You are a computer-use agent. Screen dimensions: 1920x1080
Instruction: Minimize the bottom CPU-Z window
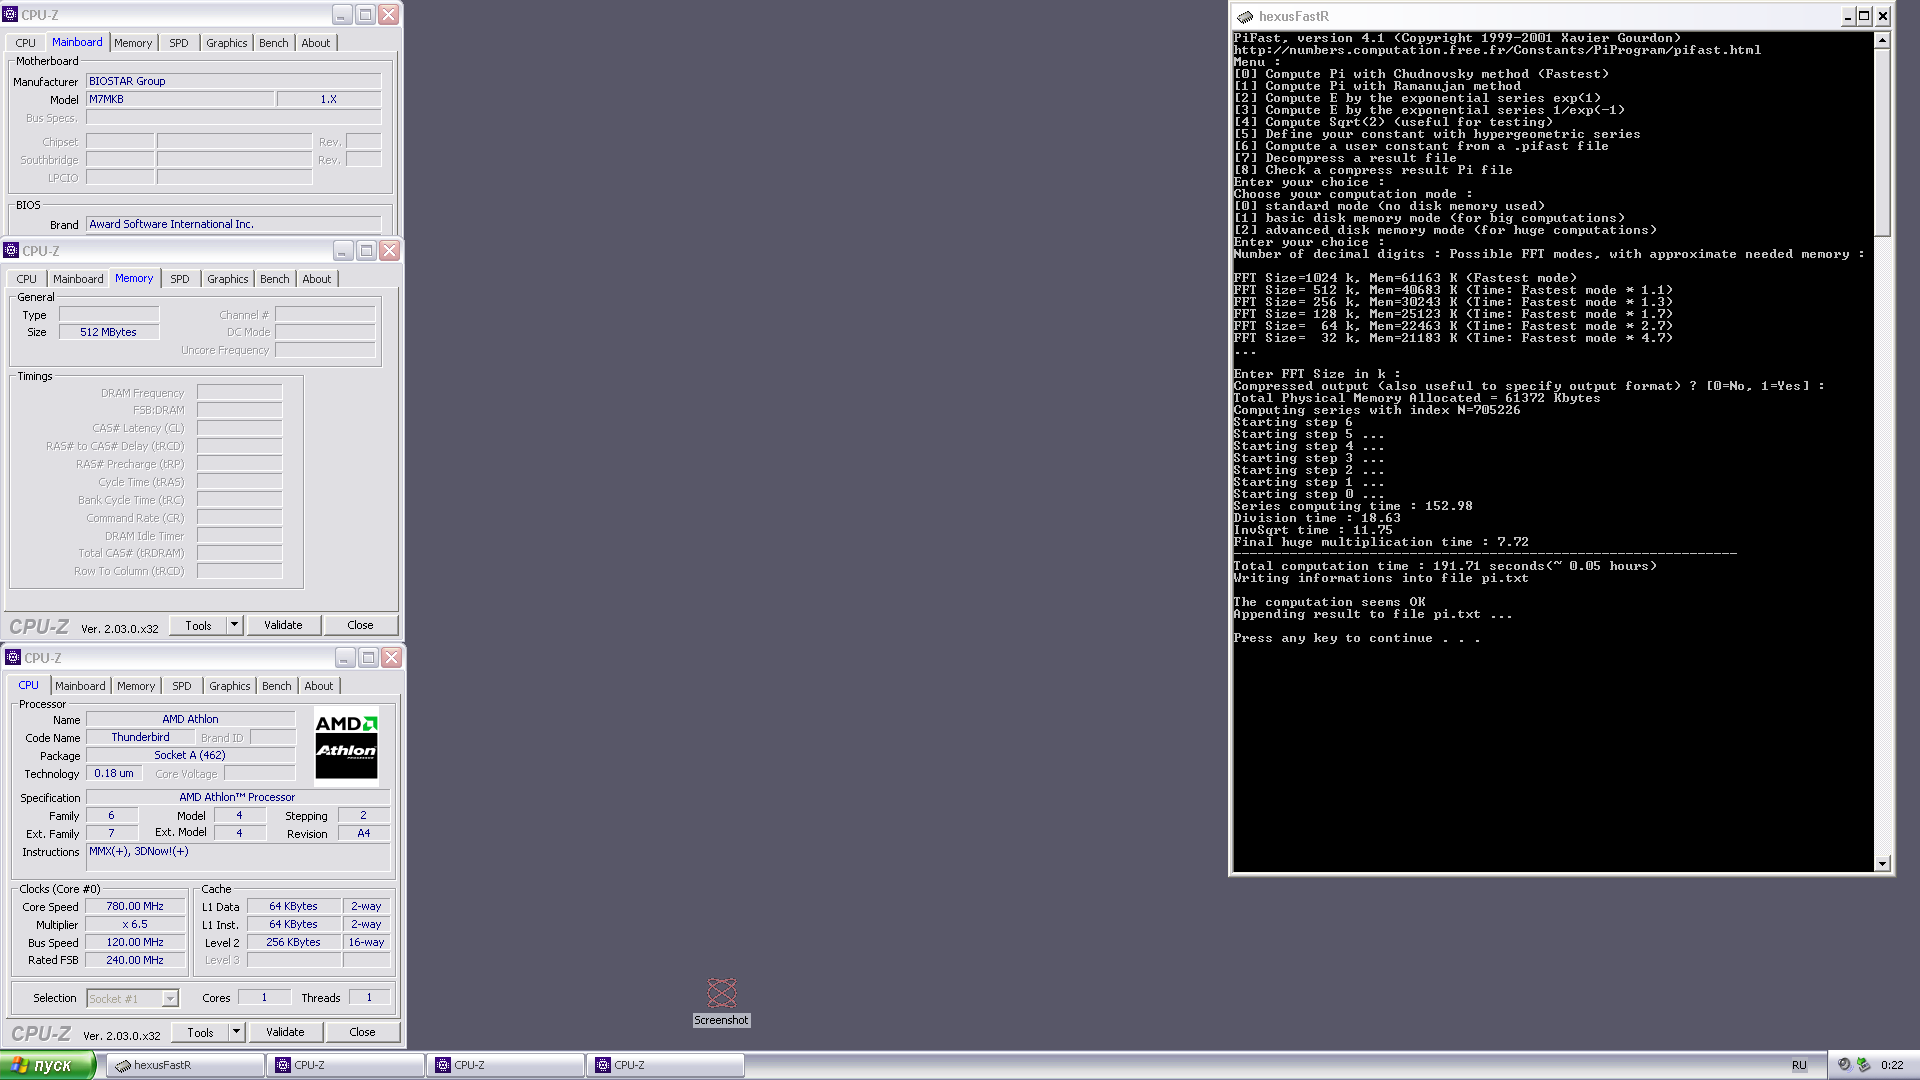point(345,657)
